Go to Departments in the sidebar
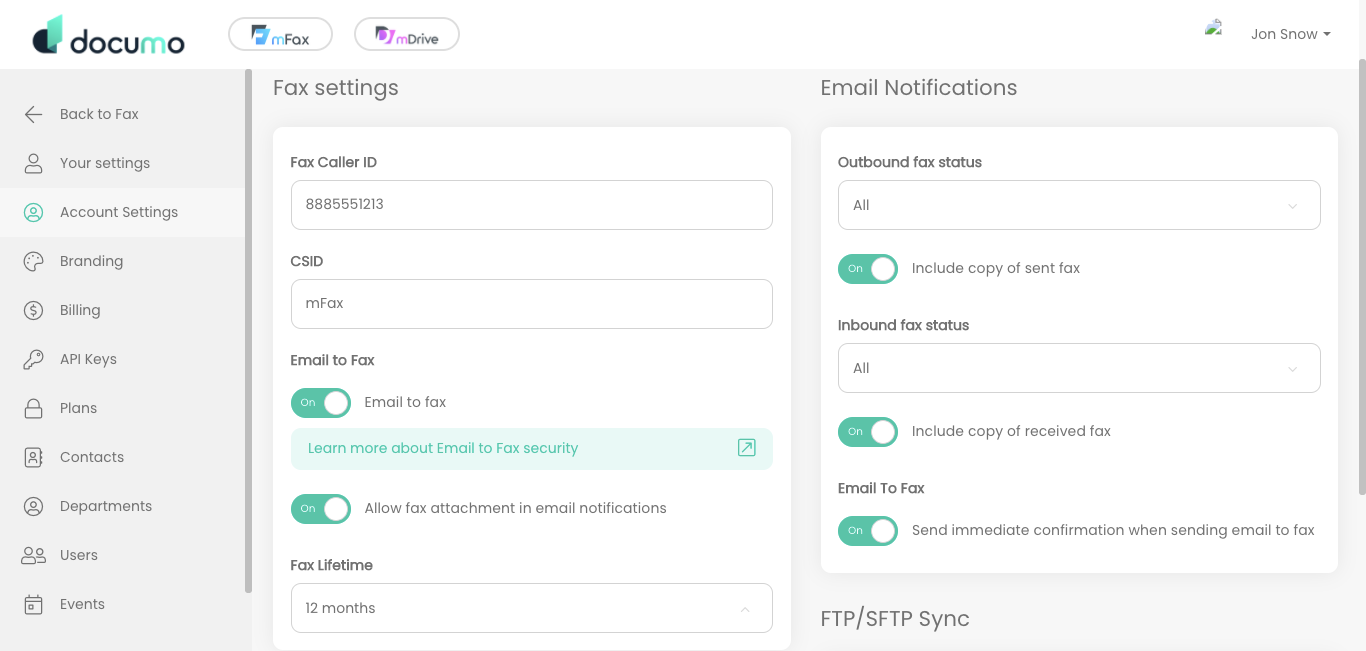Screen dimensions: 1366x651 pyautogui.click(x=106, y=506)
